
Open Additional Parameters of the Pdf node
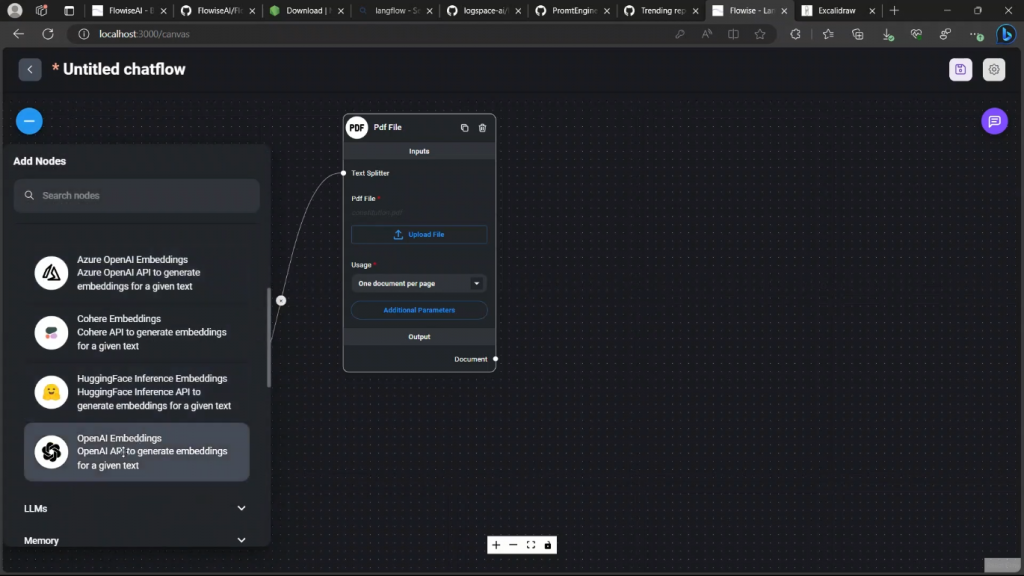419,310
